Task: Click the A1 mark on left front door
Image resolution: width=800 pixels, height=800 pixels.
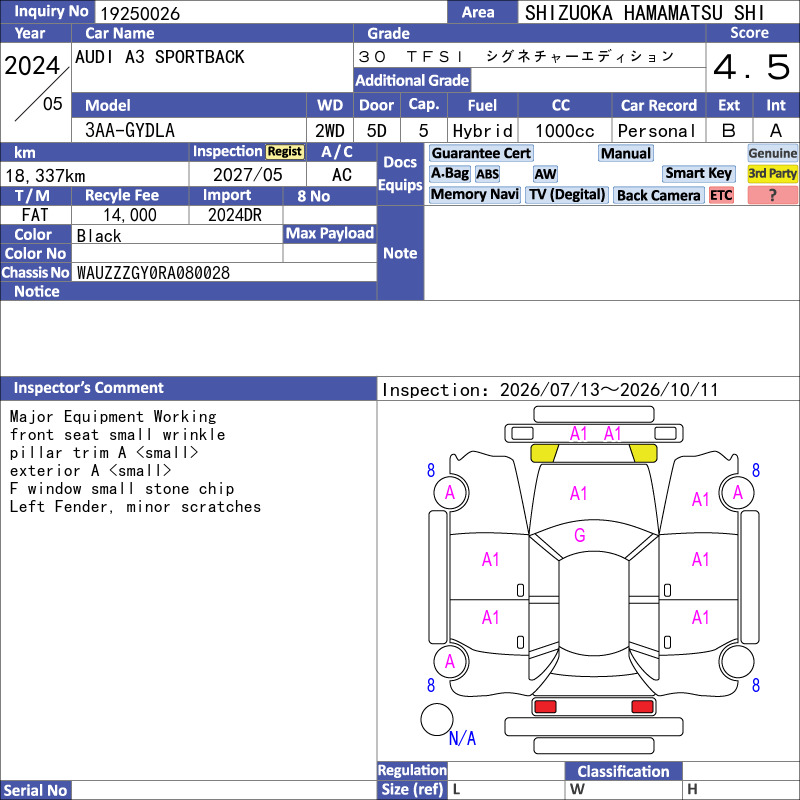Action: coord(490,560)
